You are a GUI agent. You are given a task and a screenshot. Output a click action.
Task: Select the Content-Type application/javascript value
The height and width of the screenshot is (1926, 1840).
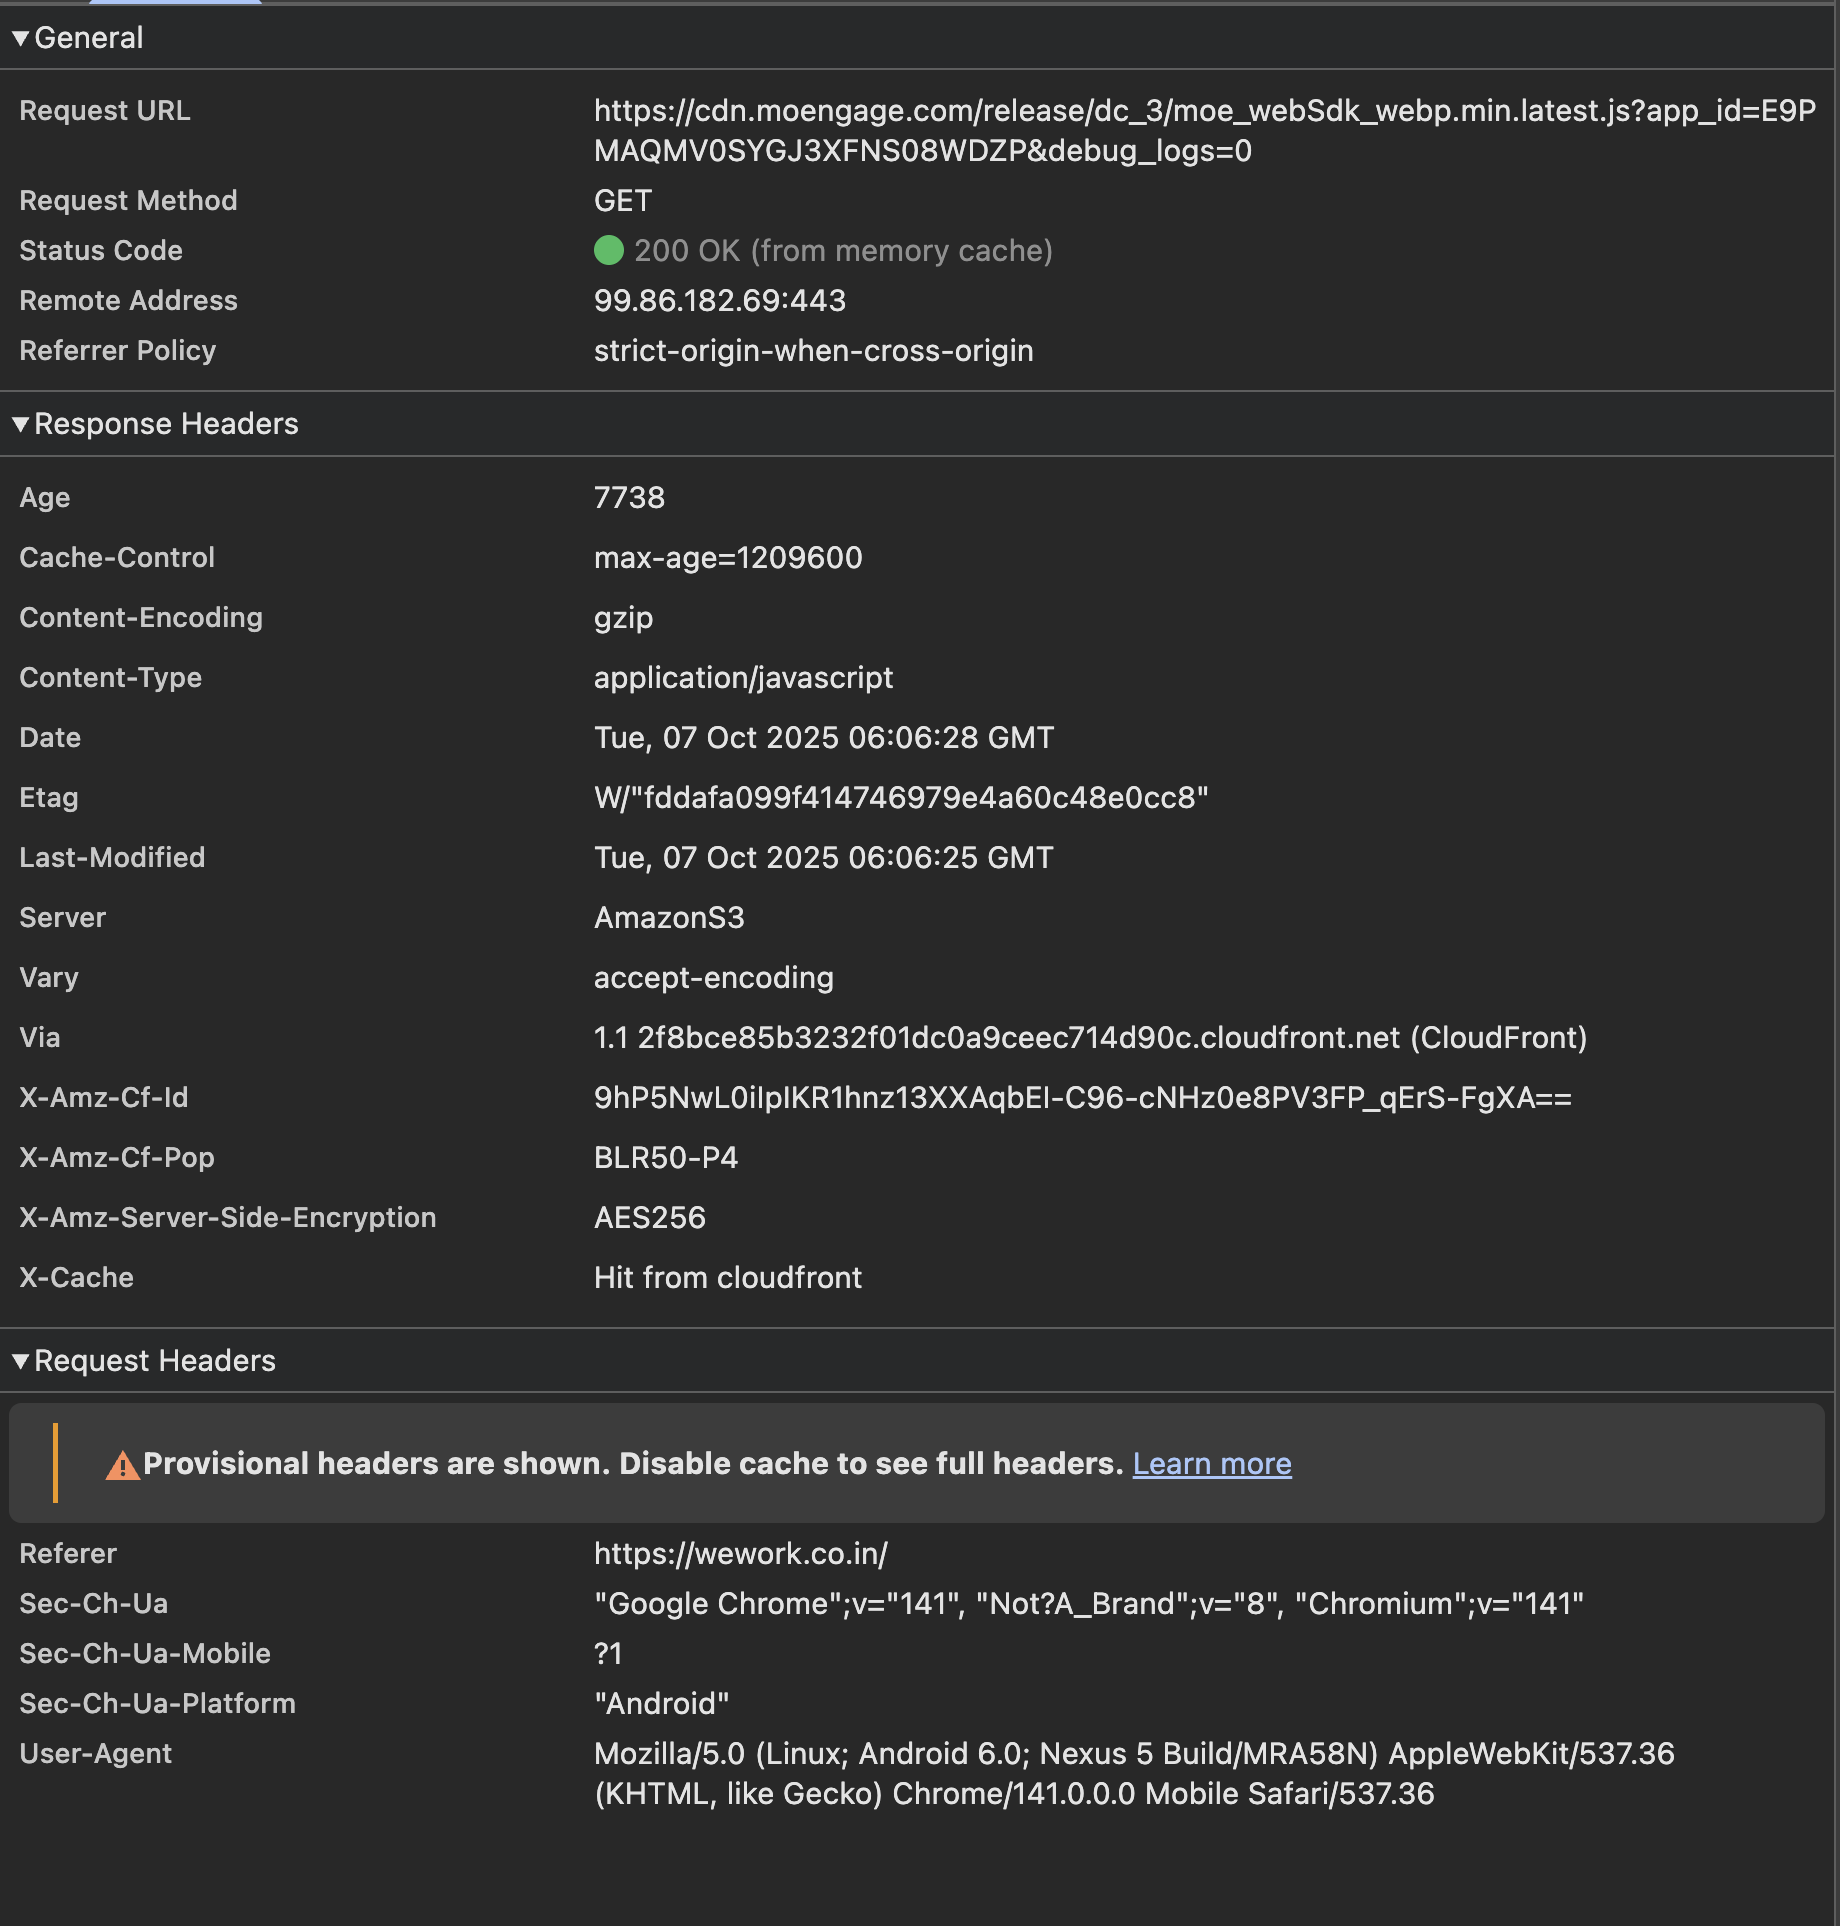[x=743, y=677]
